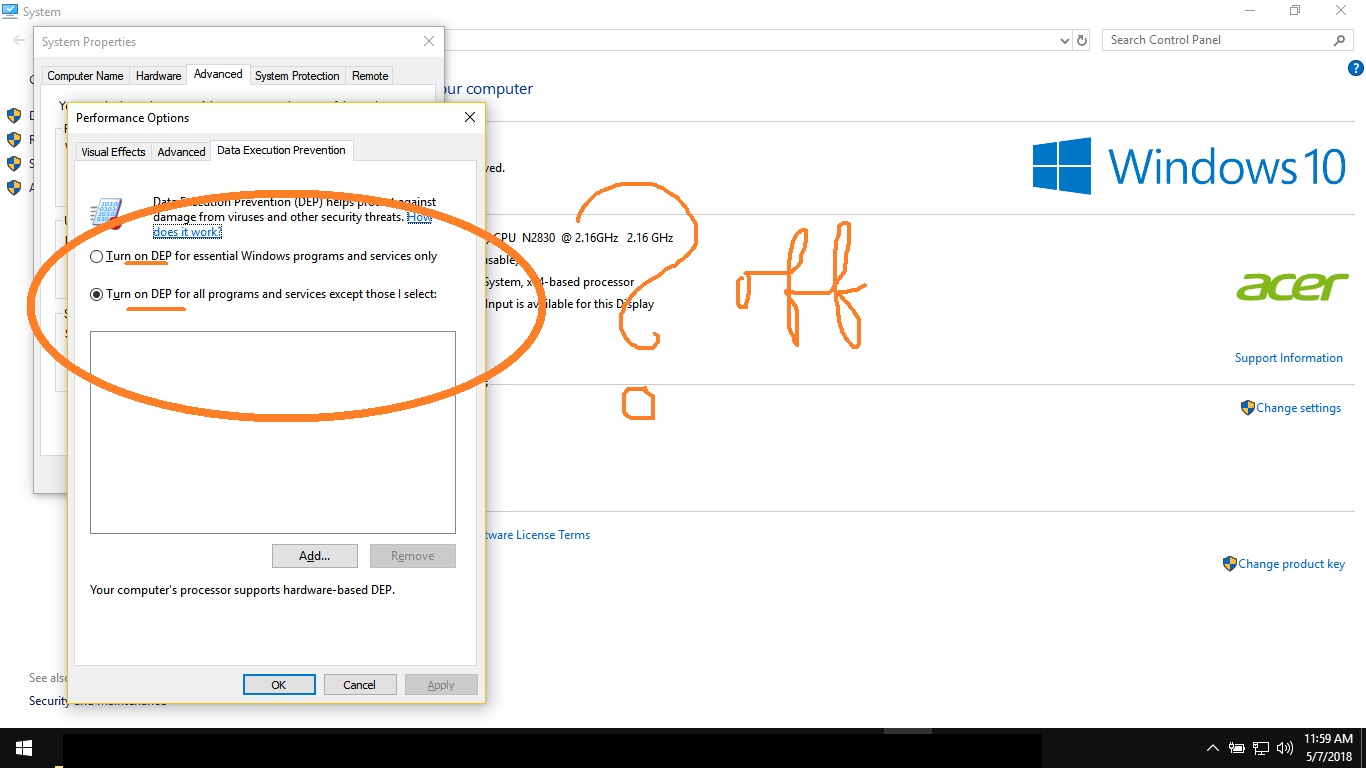Refresh the Control Panel address bar
This screenshot has width=1366, height=768.
point(1081,41)
